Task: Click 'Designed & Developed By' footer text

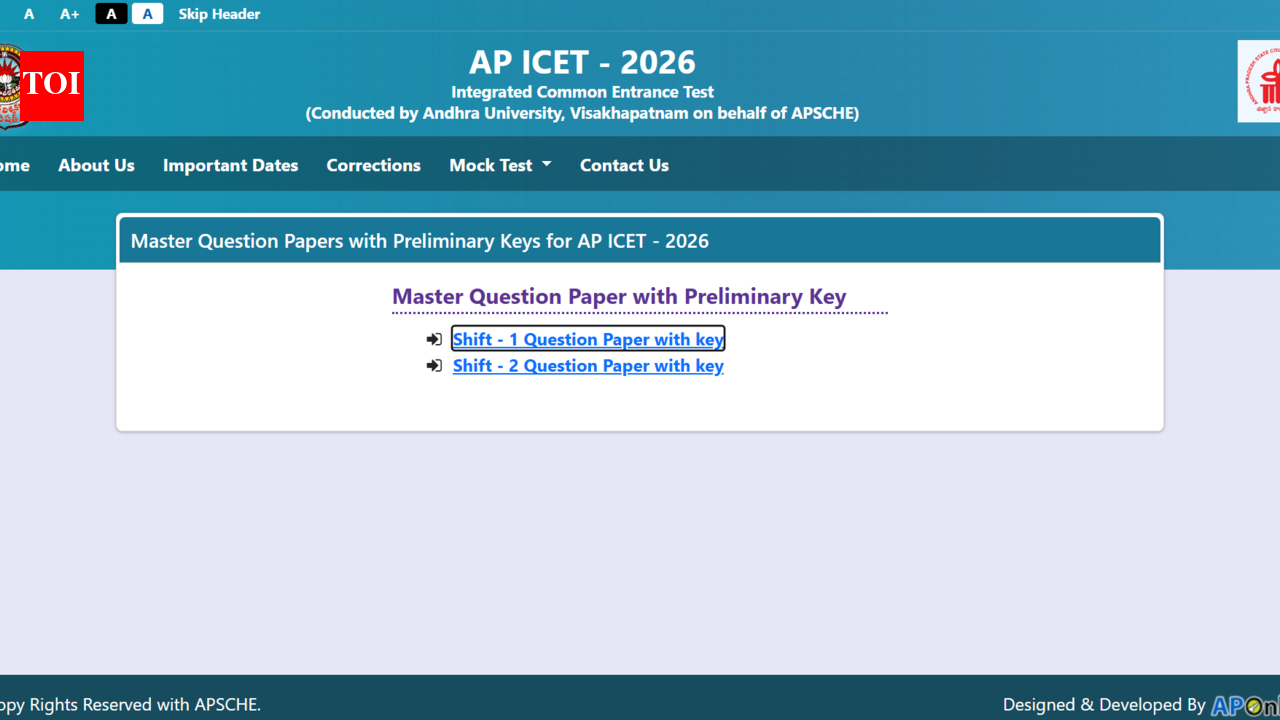Action: (x=1104, y=705)
